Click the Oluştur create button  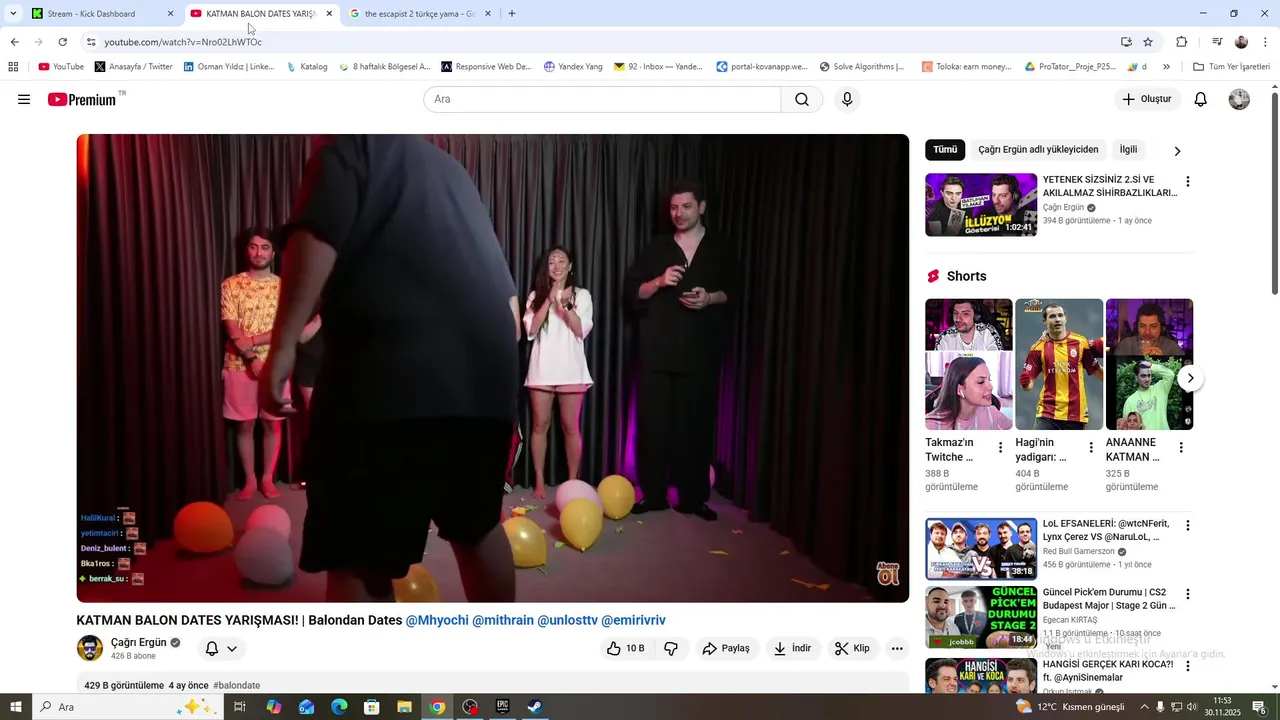point(1147,99)
